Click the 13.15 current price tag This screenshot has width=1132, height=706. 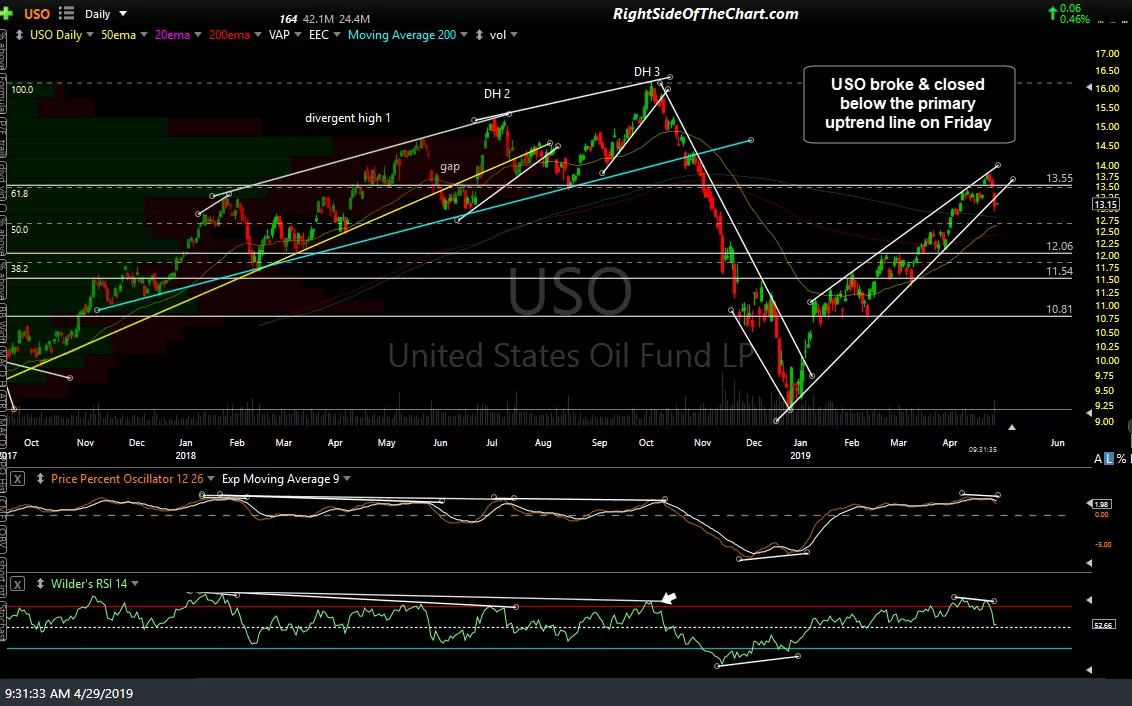pos(1106,204)
